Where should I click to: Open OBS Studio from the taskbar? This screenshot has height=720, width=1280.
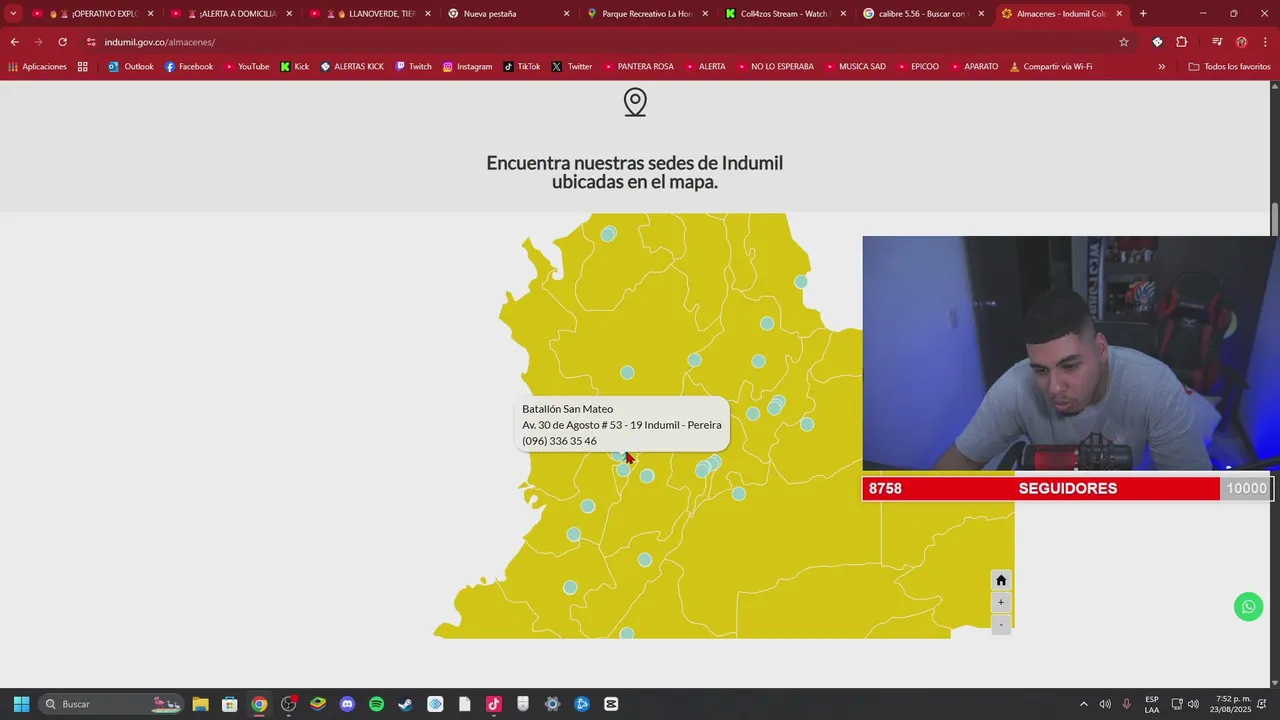[289, 704]
